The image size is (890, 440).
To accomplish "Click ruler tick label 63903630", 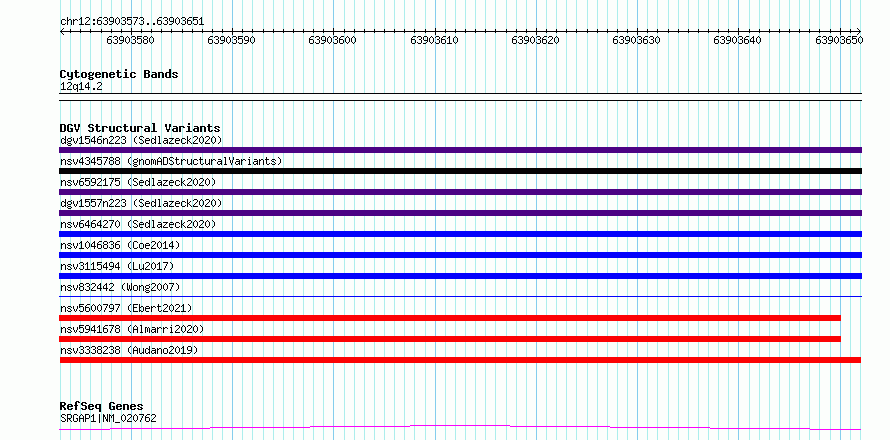I will click(636, 40).
